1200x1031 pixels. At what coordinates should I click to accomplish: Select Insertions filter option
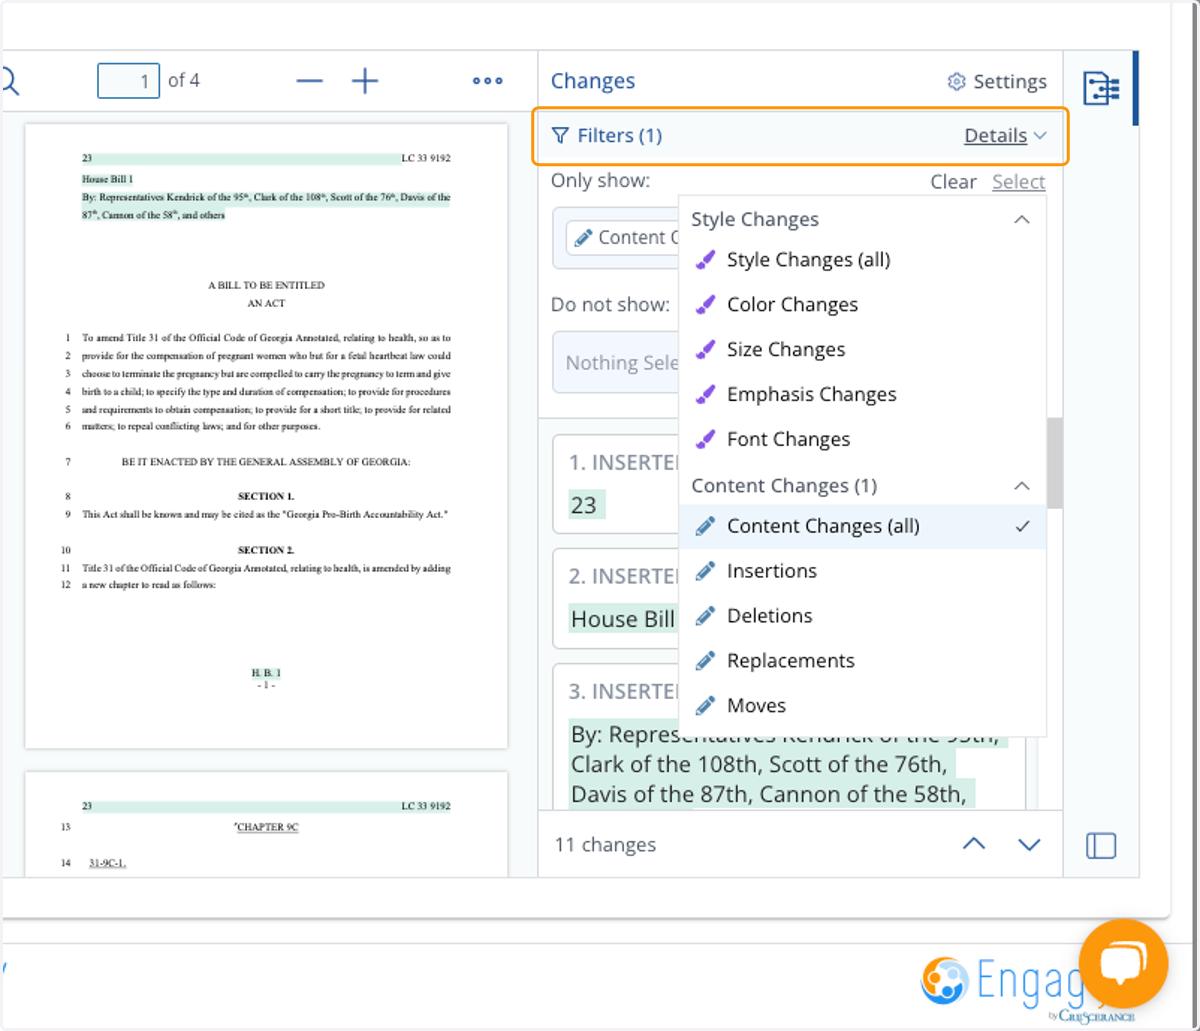click(862, 571)
